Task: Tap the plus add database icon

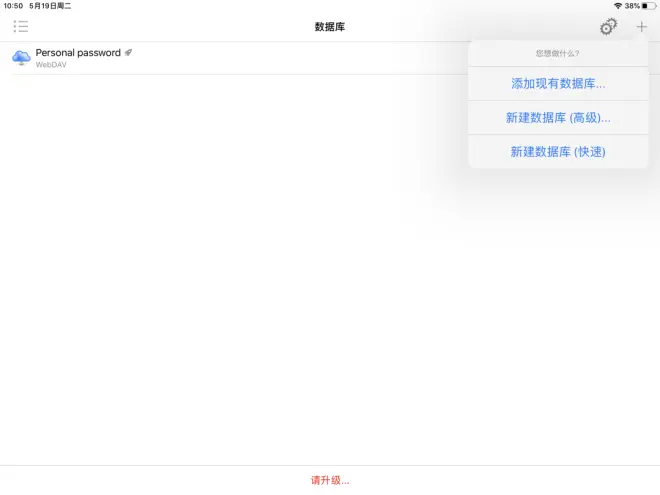Action: tap(641, 27)
